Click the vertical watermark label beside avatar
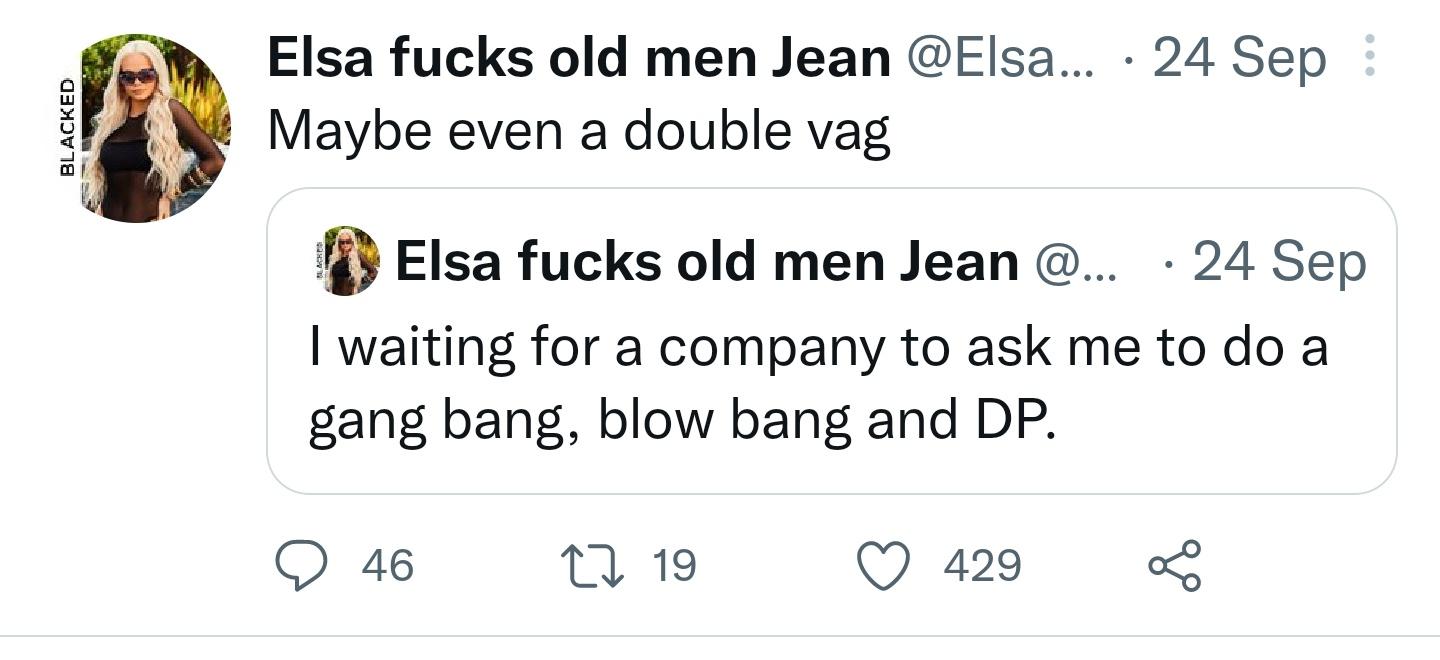The image size is (1440, 660). [x=67, y=128]
